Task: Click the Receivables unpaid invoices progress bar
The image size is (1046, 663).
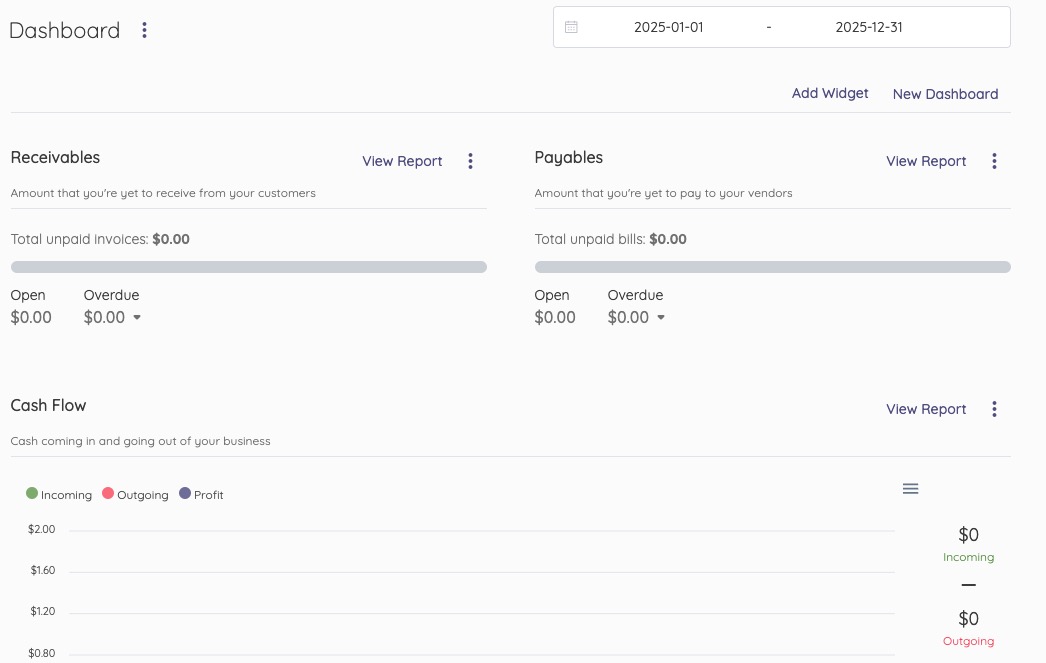Action: point(248,267)
